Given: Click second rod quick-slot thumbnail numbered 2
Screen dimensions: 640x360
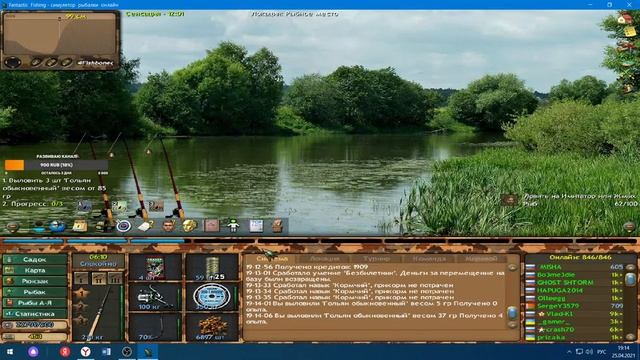Looking at the screenshot, I should [120, 206].
